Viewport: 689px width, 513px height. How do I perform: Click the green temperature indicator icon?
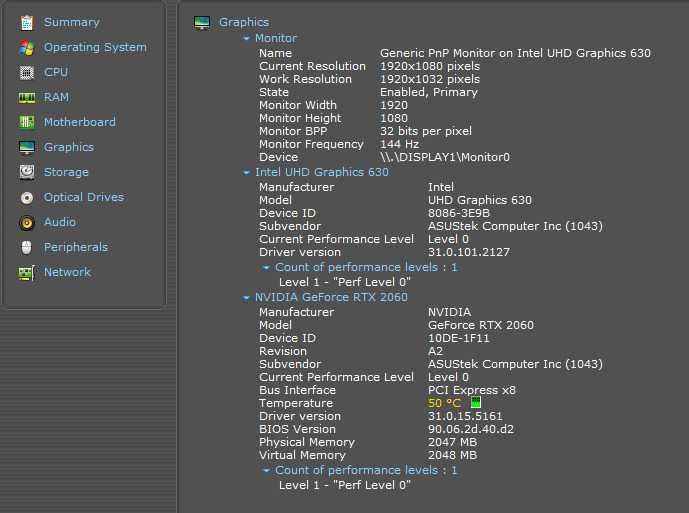click(x=475, y=402)
